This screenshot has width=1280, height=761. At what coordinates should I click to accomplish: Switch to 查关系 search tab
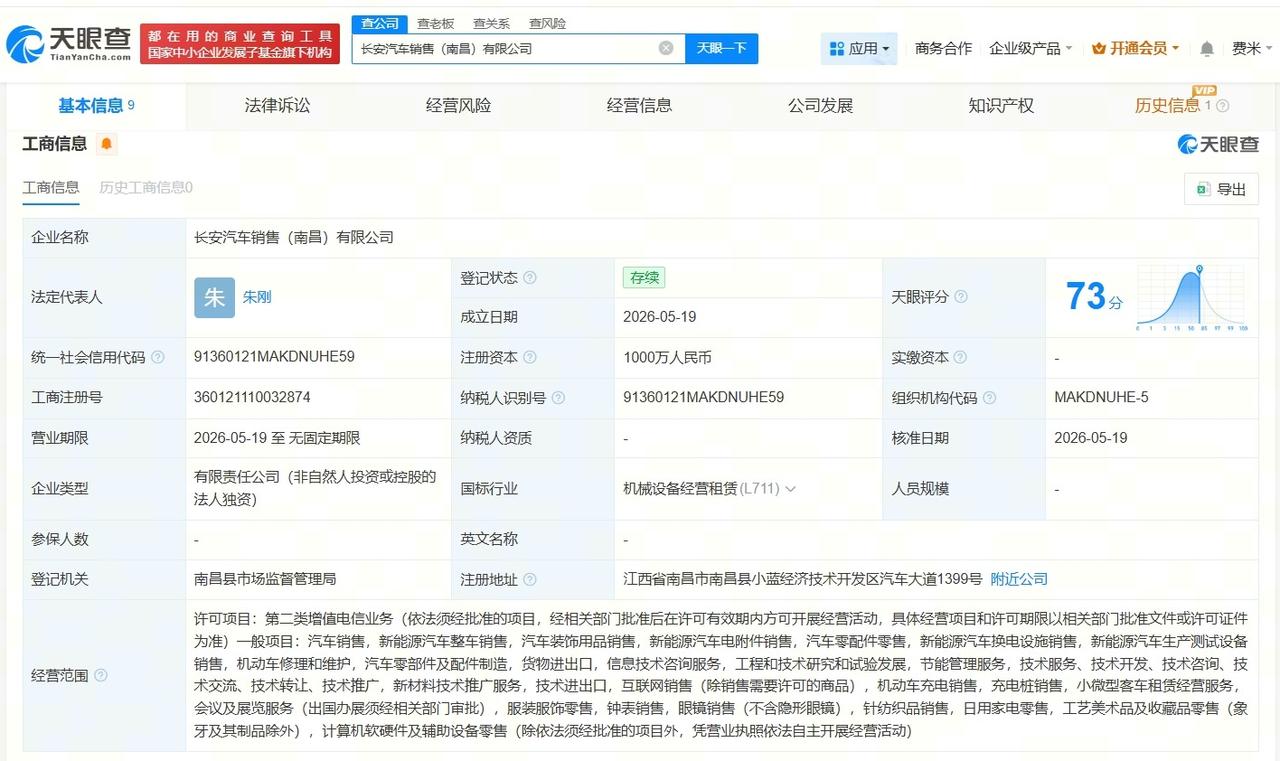[491, 23]
